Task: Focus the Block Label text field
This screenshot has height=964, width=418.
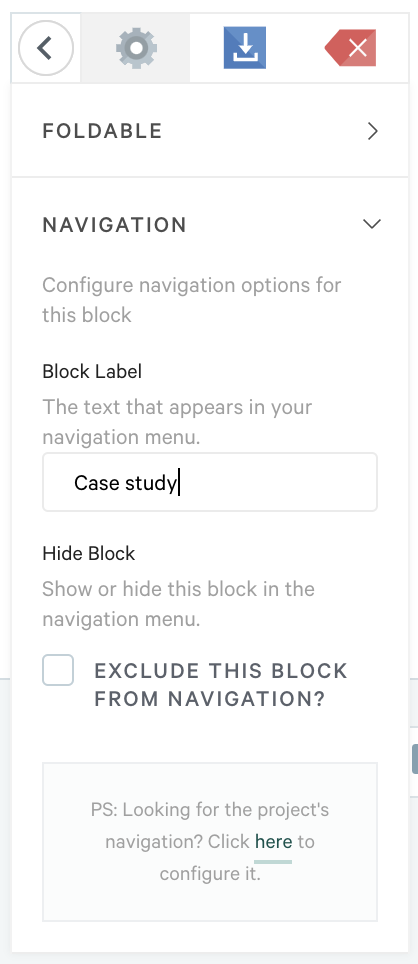Action: point(210,483)
